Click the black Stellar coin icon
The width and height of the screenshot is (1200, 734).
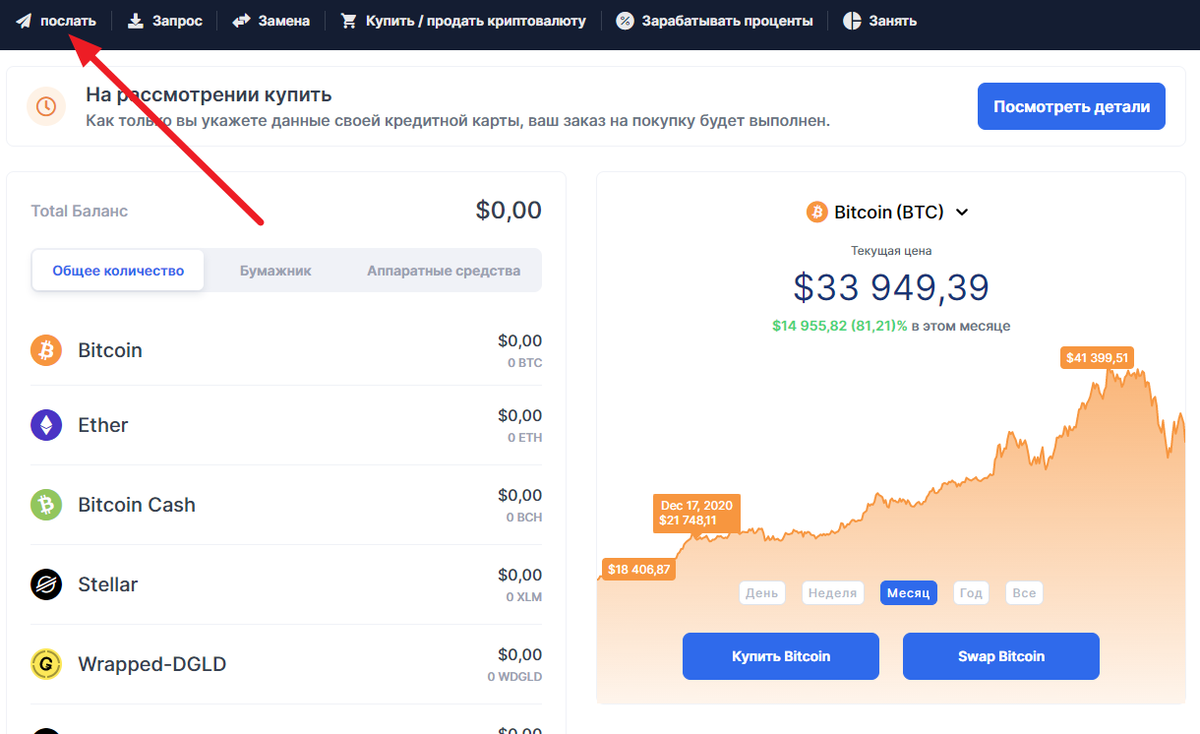click(46, 584)
